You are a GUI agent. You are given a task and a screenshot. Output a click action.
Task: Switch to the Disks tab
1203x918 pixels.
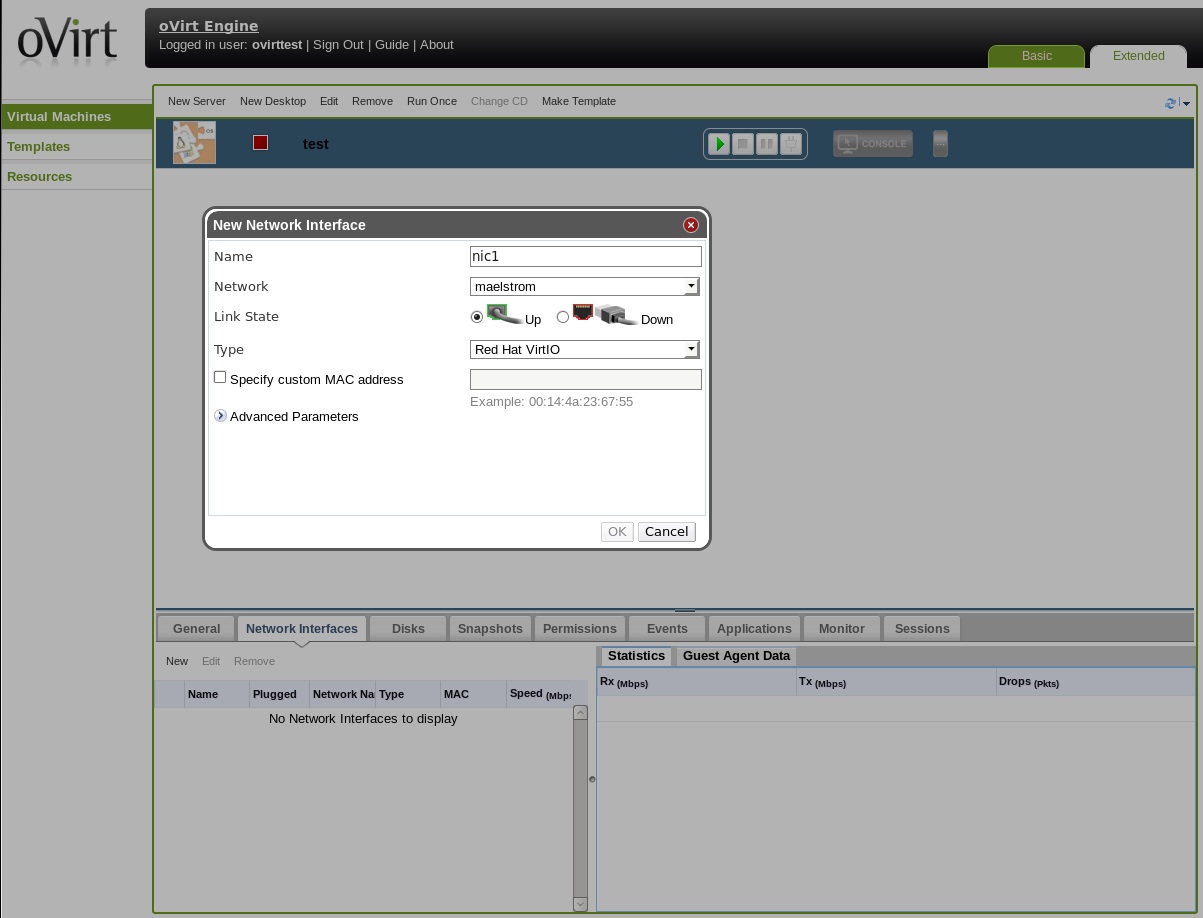click(408, 628)
